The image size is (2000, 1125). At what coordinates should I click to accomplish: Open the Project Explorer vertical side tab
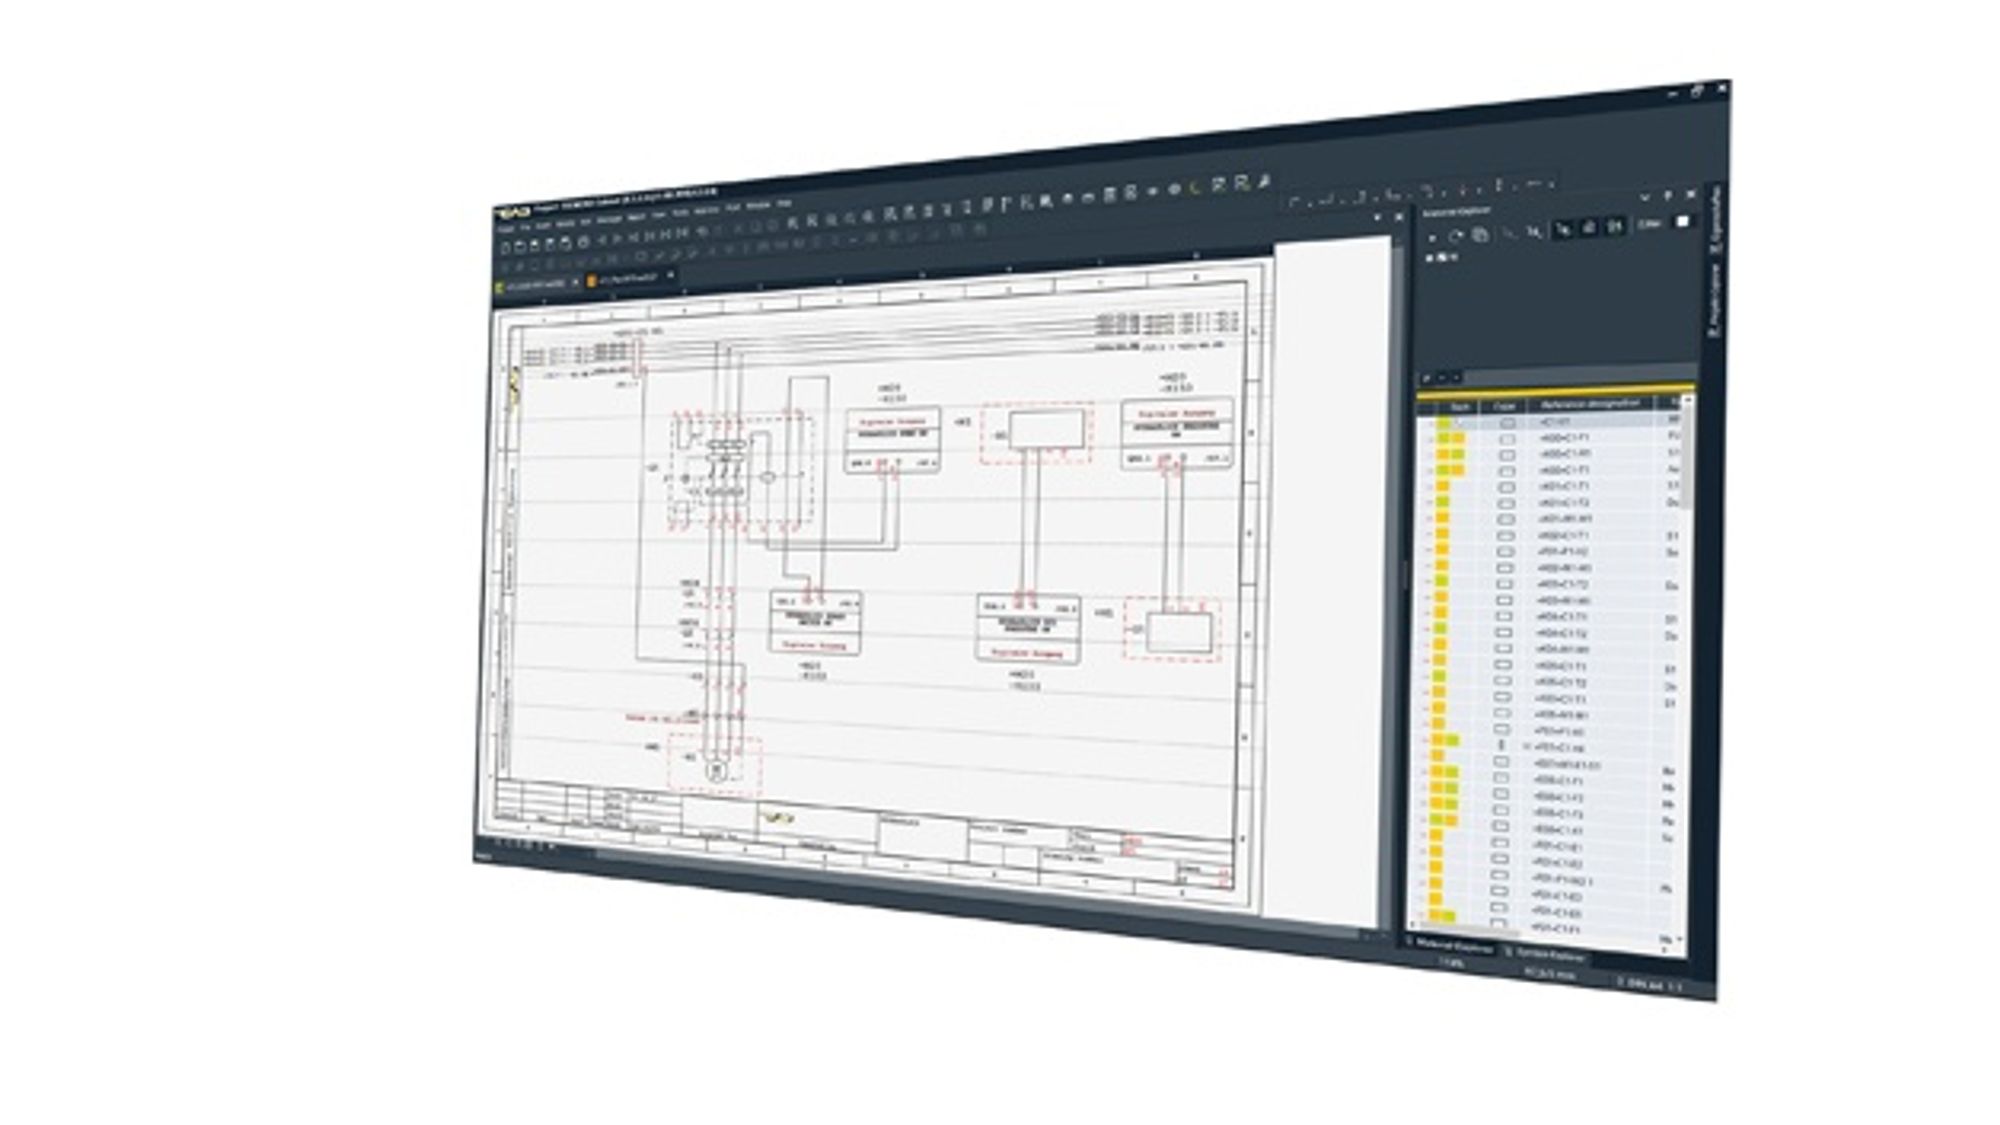1714,300
